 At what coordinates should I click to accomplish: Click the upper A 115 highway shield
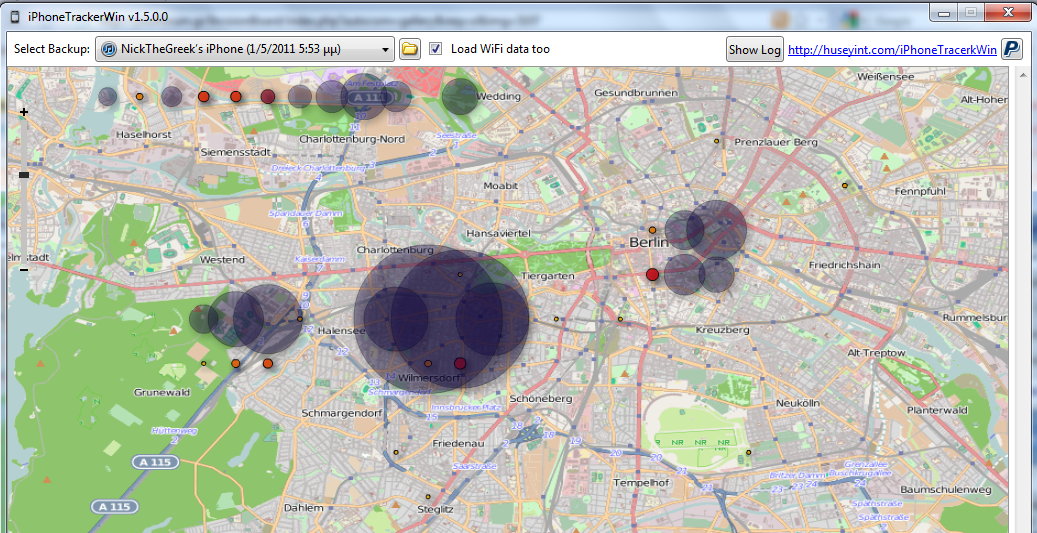click(x=154, y=462)
